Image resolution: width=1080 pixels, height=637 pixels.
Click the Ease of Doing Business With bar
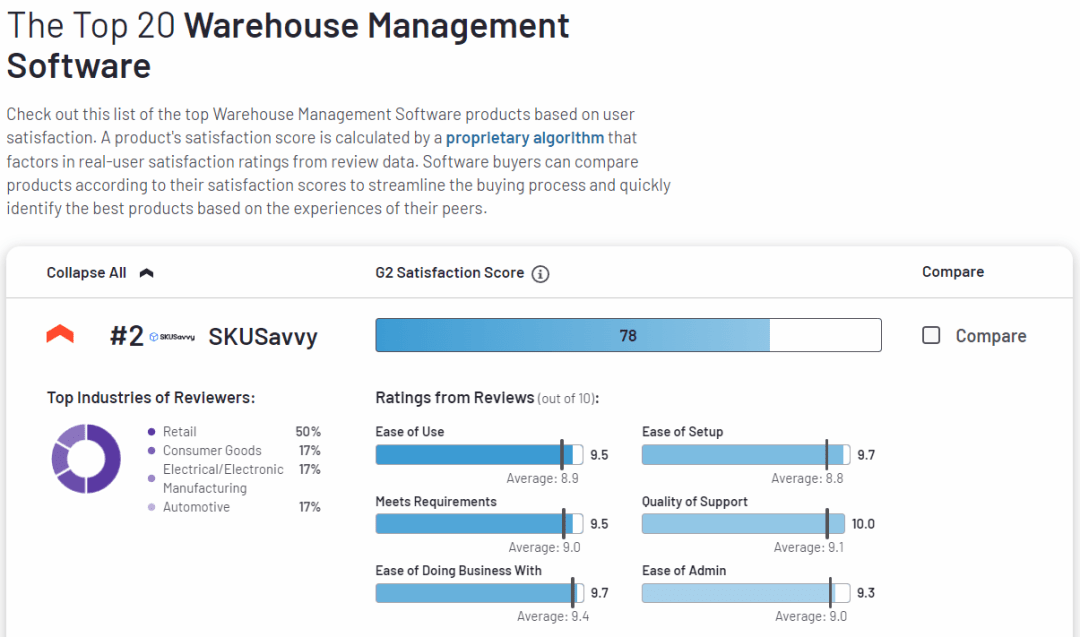479,593
